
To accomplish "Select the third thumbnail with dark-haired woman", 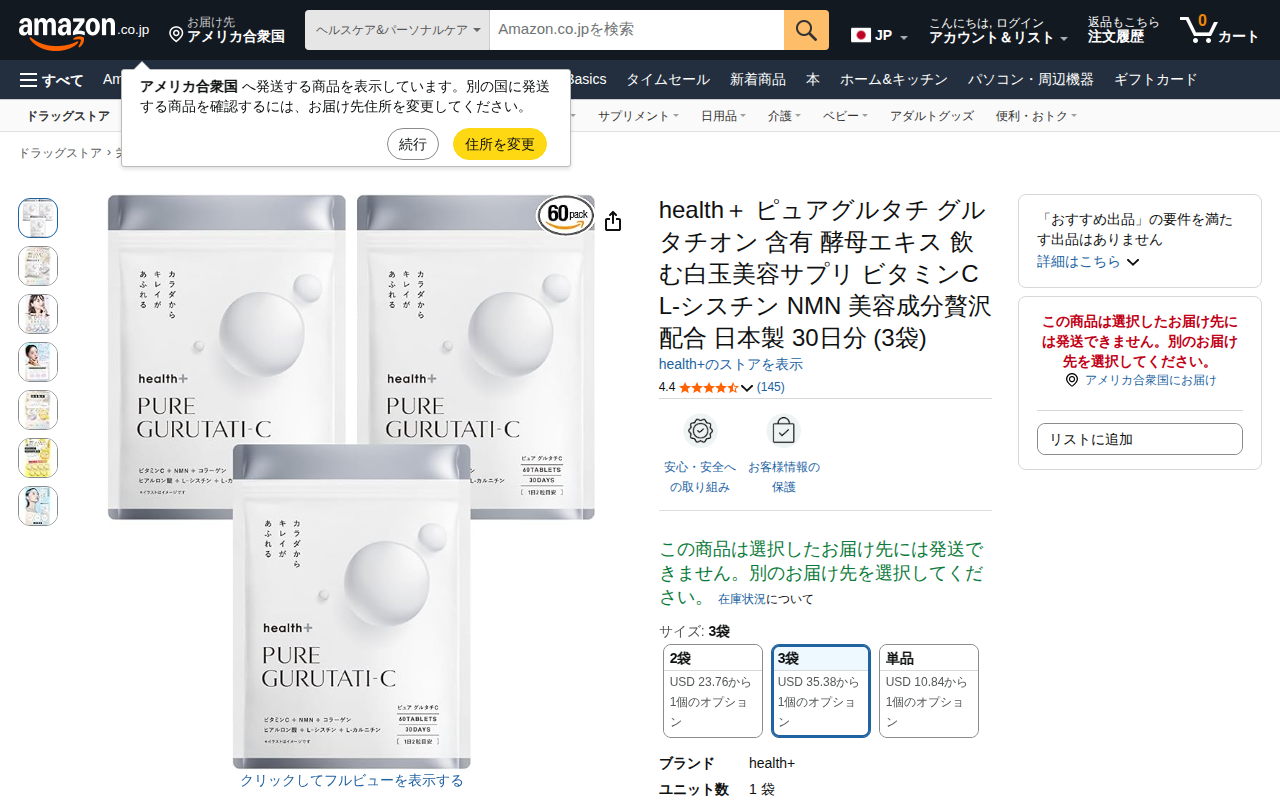I will coord(38,314).
